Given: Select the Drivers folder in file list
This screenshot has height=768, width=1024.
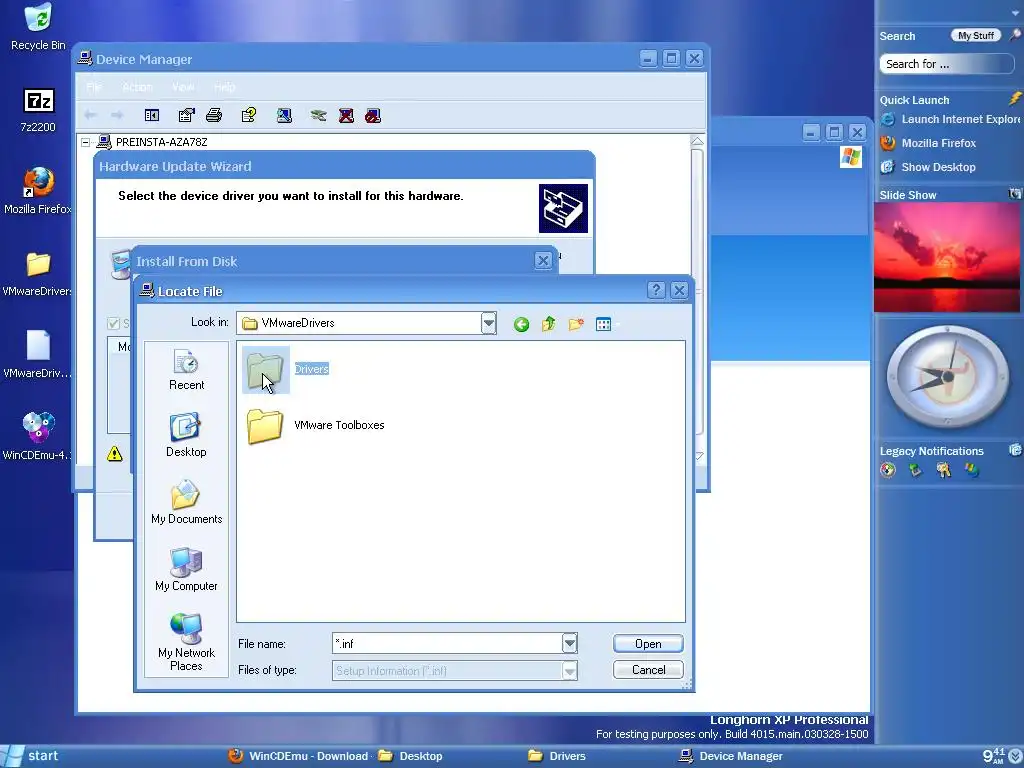Looking at the screenshot, I should tap(286, 370).
